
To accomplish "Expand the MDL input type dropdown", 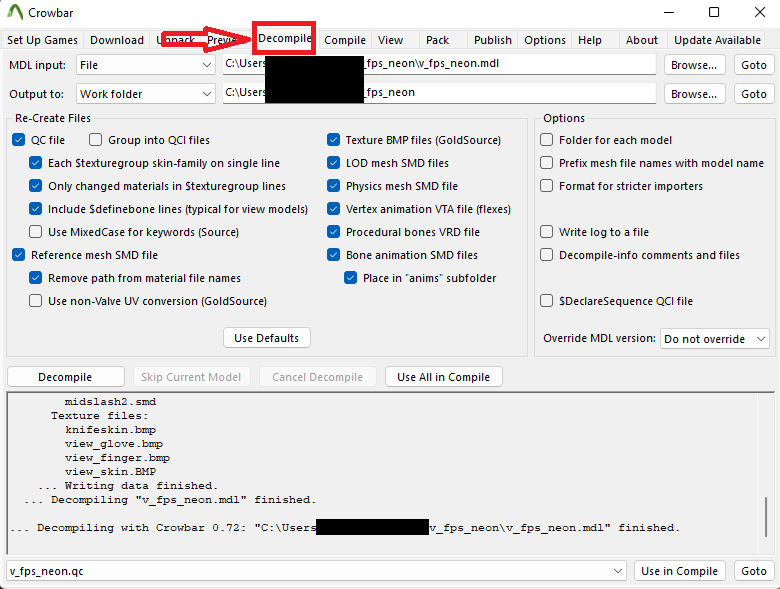I will [x=145, y=65].
